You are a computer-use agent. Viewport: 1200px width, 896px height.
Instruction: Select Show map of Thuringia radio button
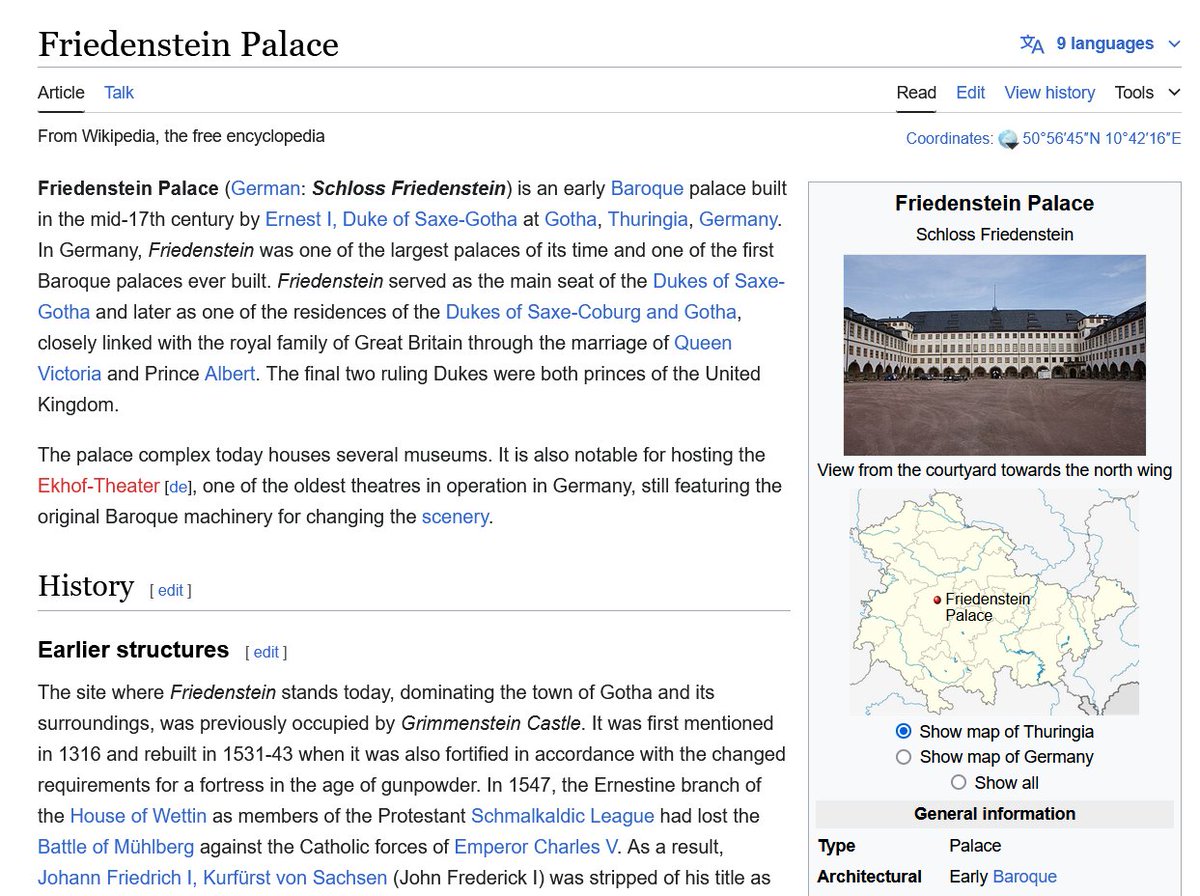coord(904,731)
